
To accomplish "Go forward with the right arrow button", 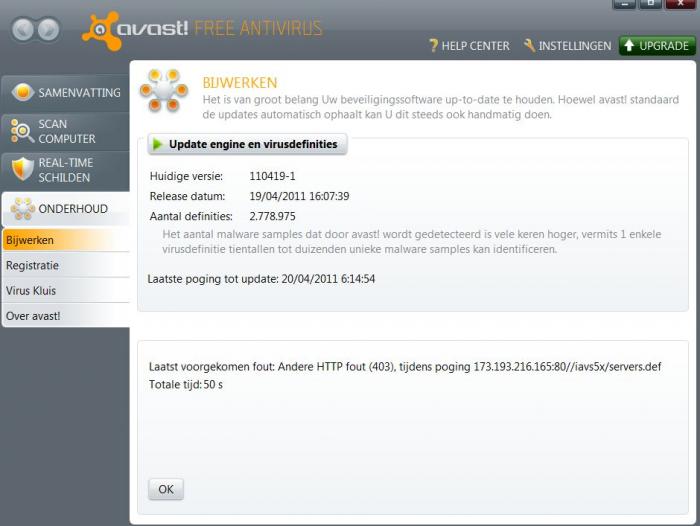I will click(x=48, y=30).
